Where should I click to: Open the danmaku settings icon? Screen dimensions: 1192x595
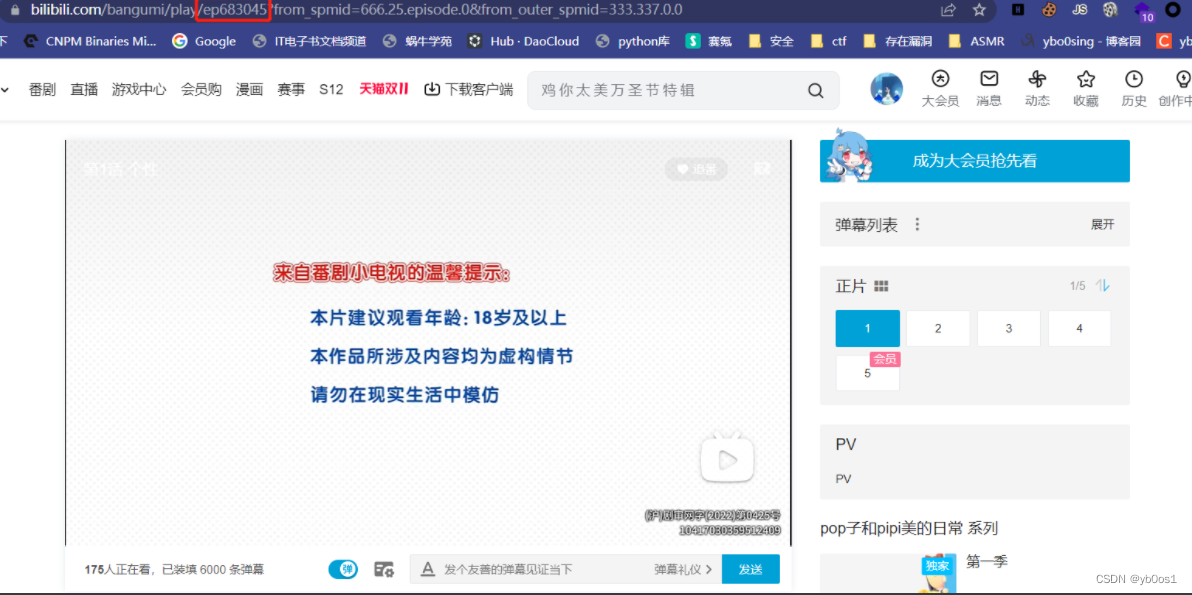click(x=384, y=569)
